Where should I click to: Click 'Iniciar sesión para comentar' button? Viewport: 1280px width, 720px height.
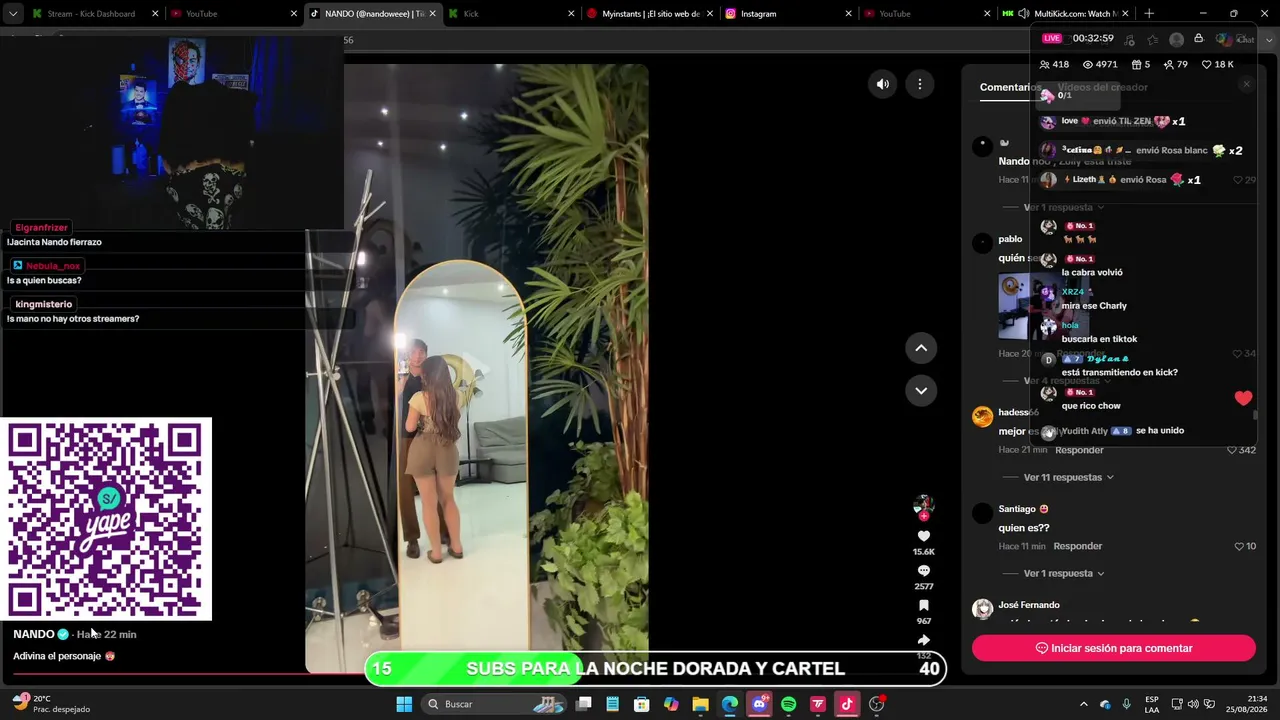click(1114, 648)
